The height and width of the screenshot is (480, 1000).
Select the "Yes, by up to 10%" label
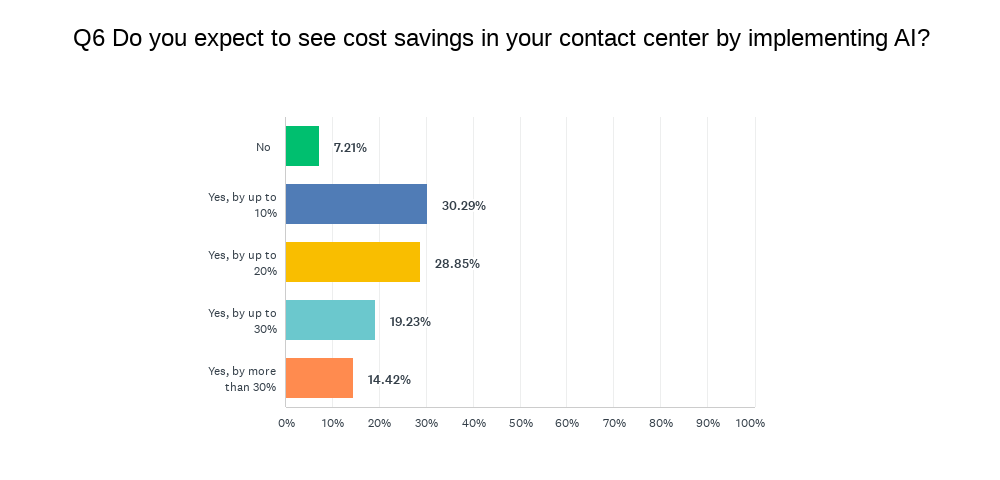(x=242, y=205)
